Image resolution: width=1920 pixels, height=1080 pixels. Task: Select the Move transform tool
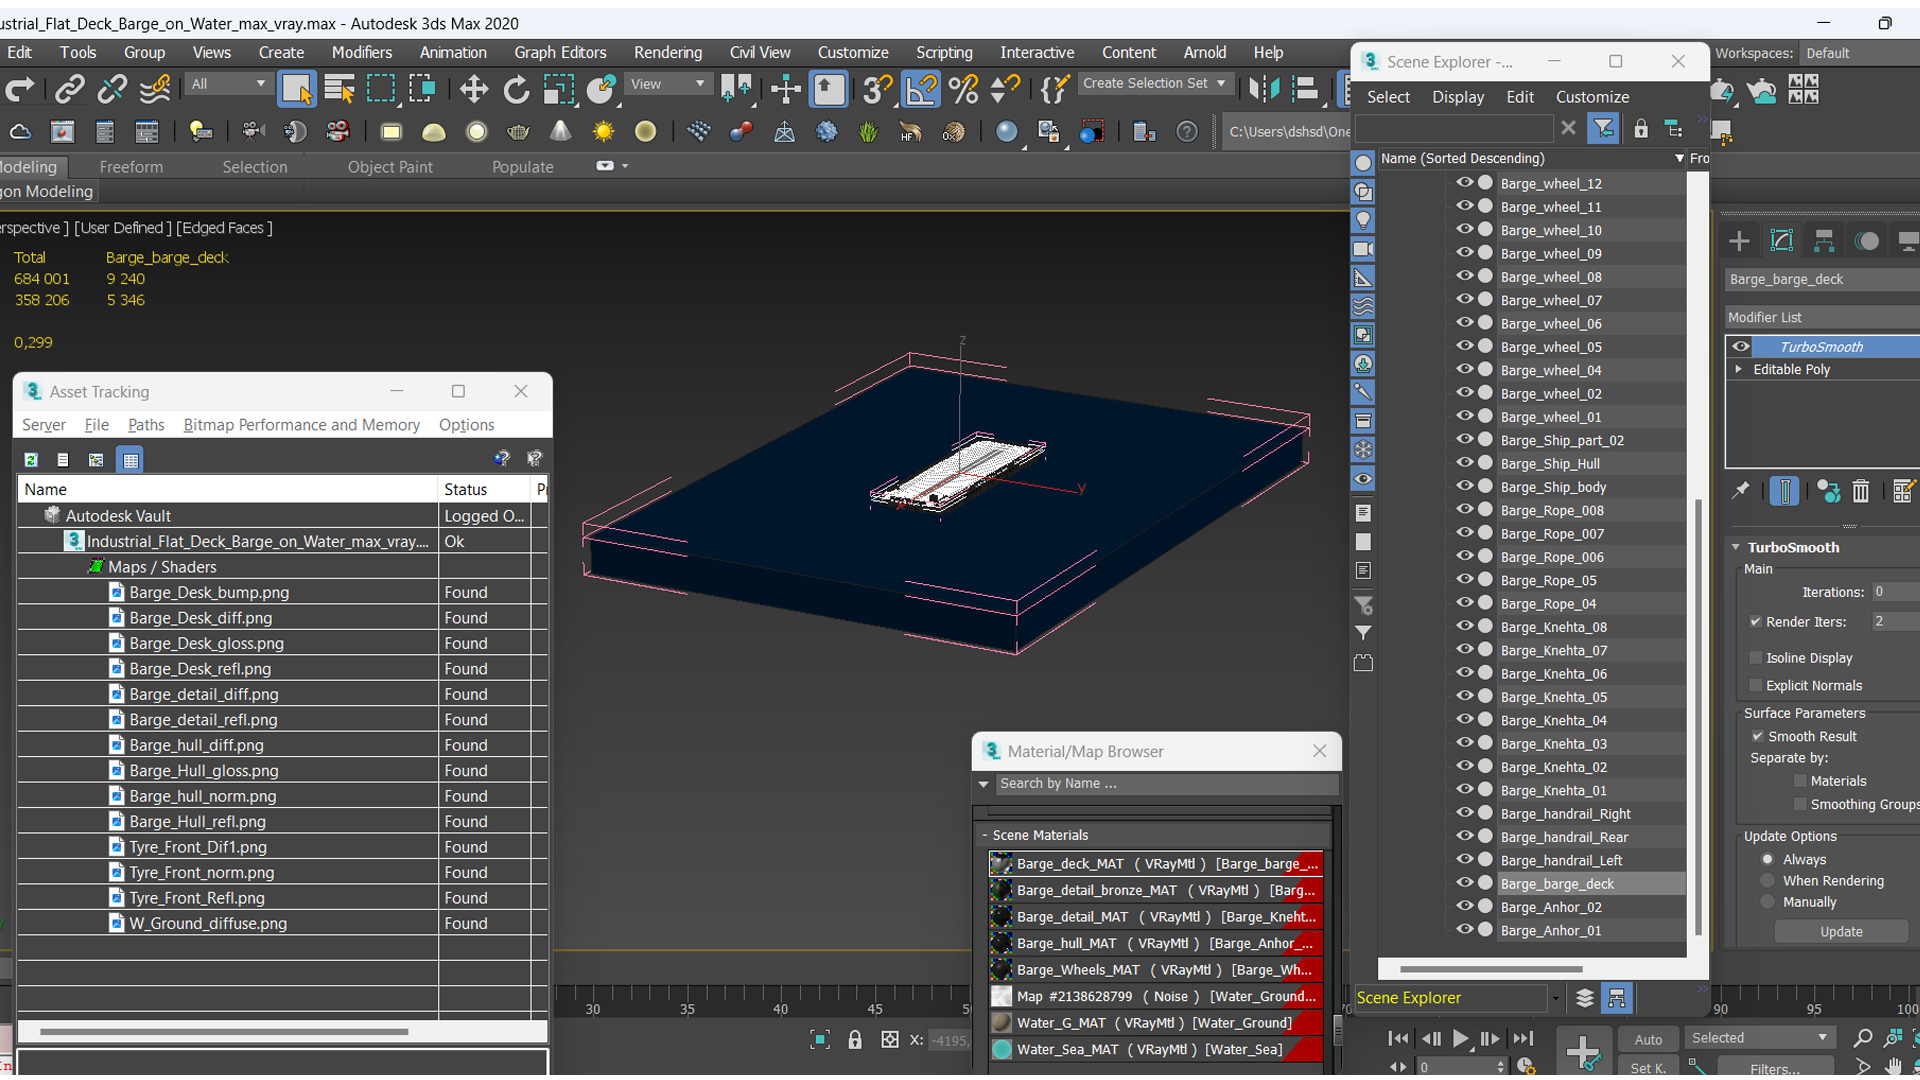coord(473,90)
